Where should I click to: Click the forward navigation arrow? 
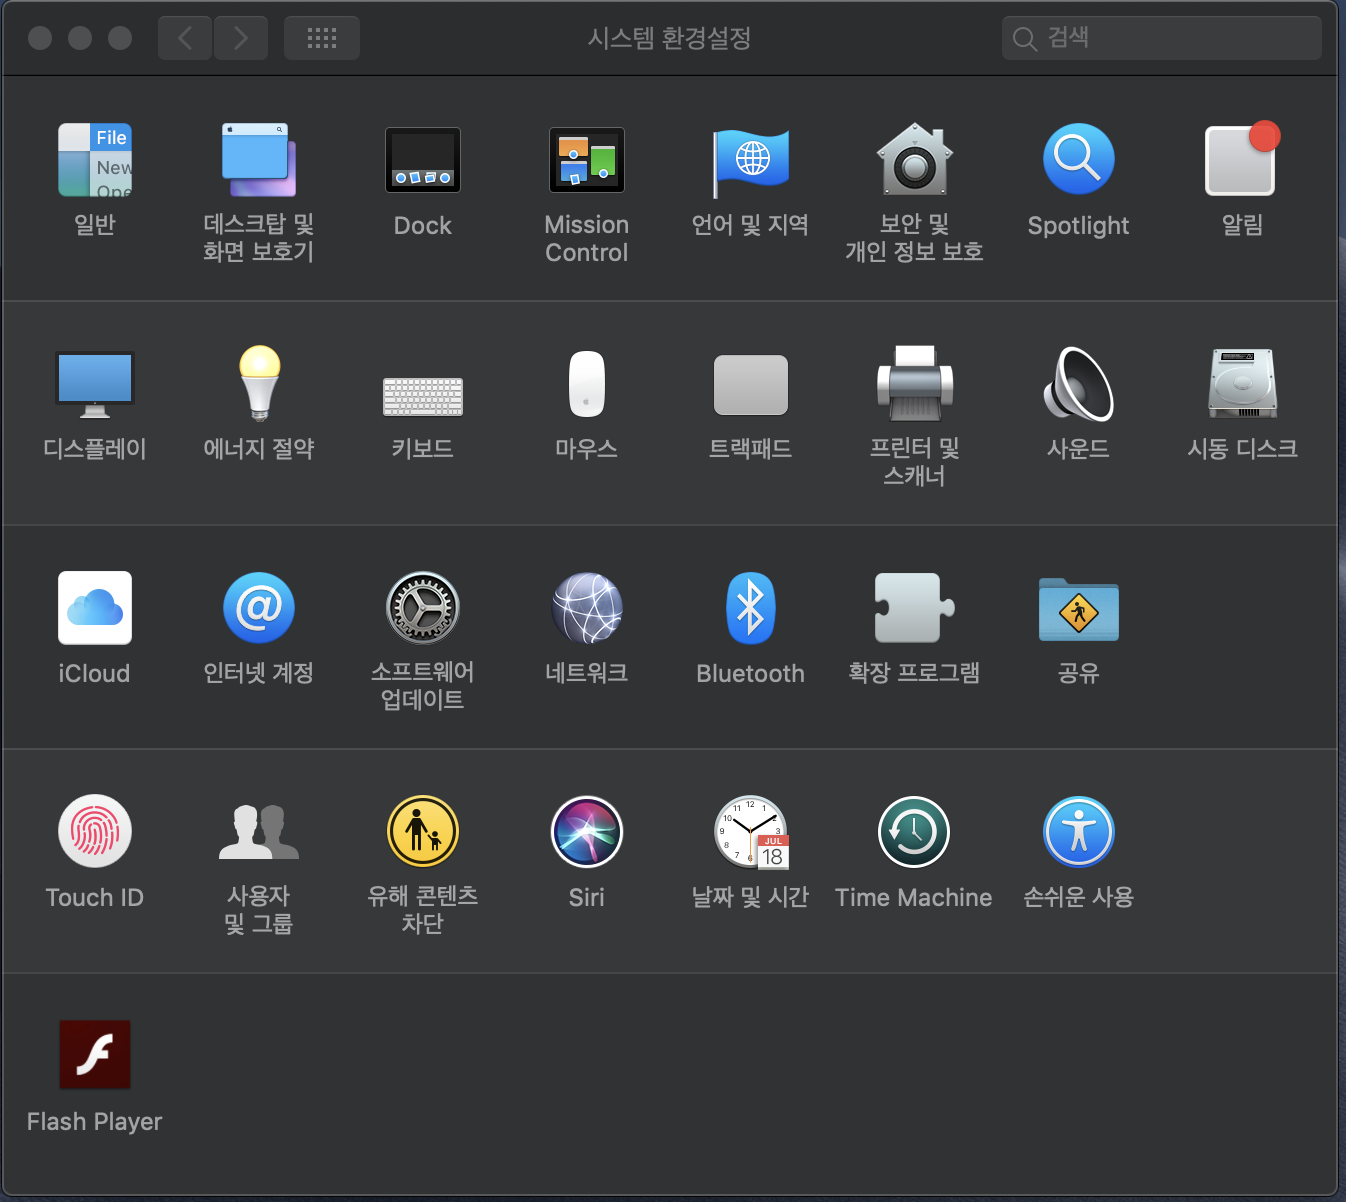point(241,38)
